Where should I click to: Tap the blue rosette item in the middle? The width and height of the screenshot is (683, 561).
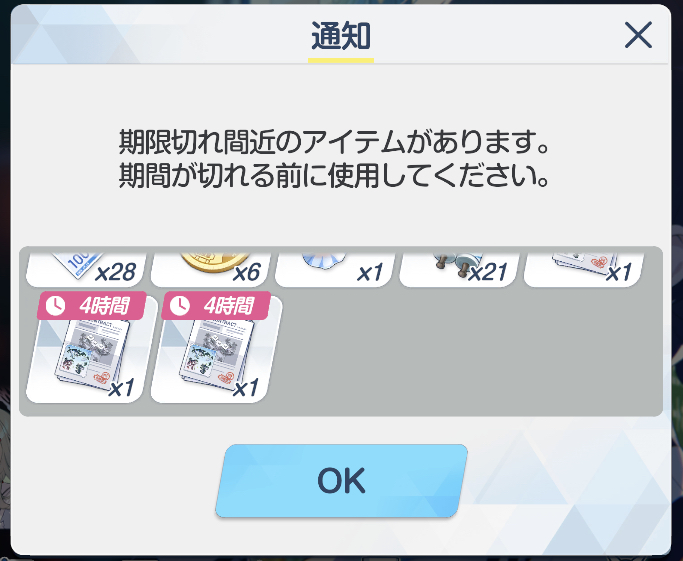click(335, 269)
